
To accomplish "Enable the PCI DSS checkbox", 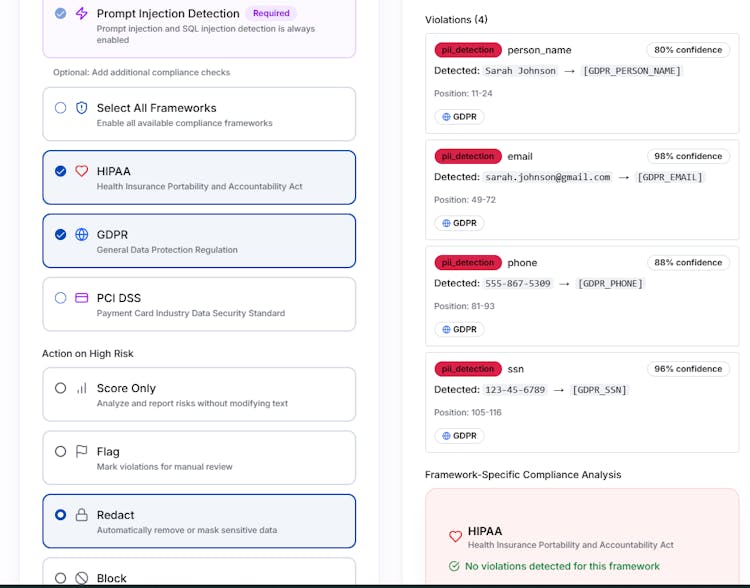I will coord(61,298).
